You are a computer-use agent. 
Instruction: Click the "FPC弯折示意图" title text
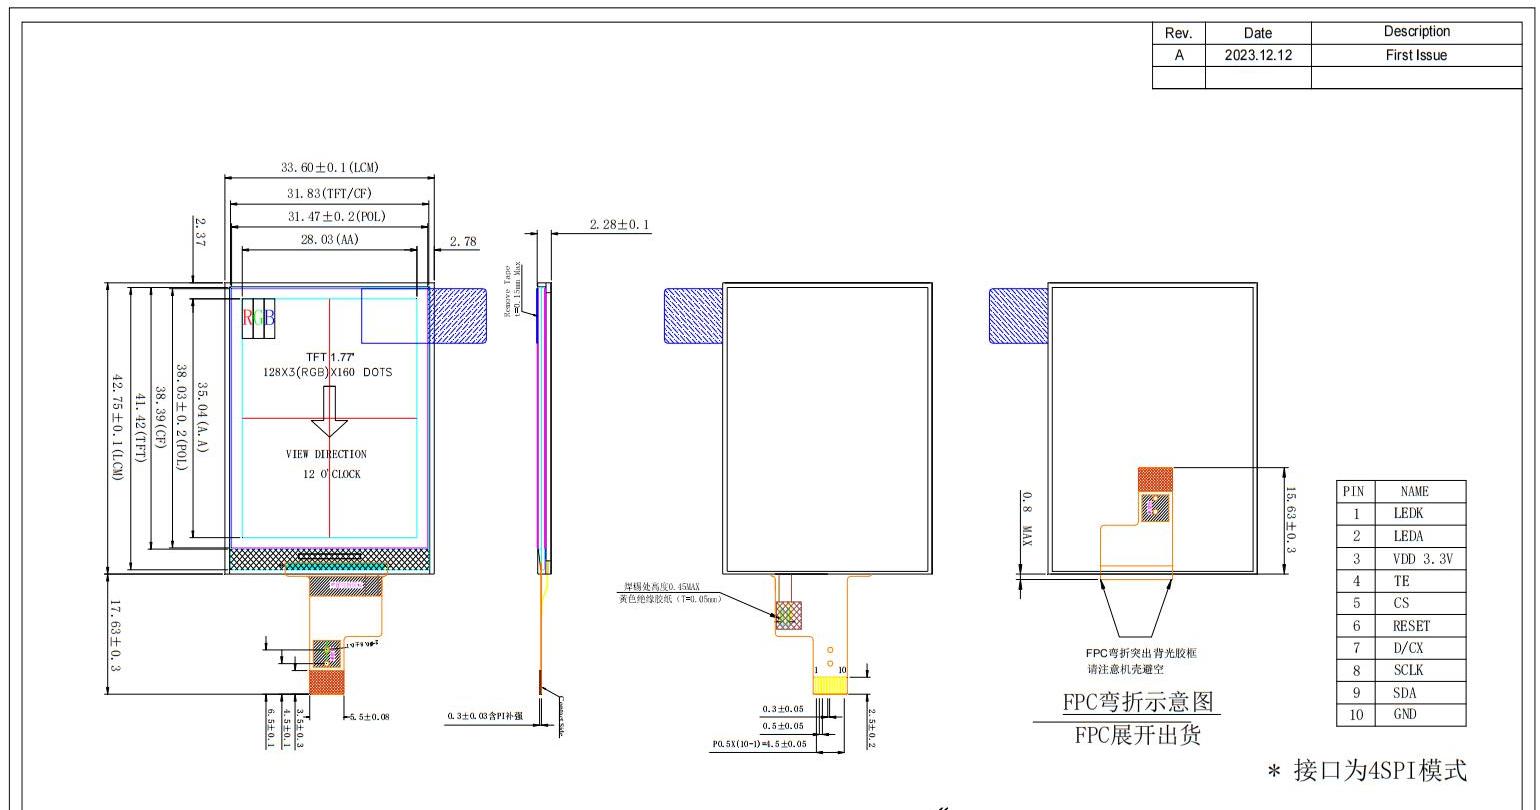click(1140, 701)
